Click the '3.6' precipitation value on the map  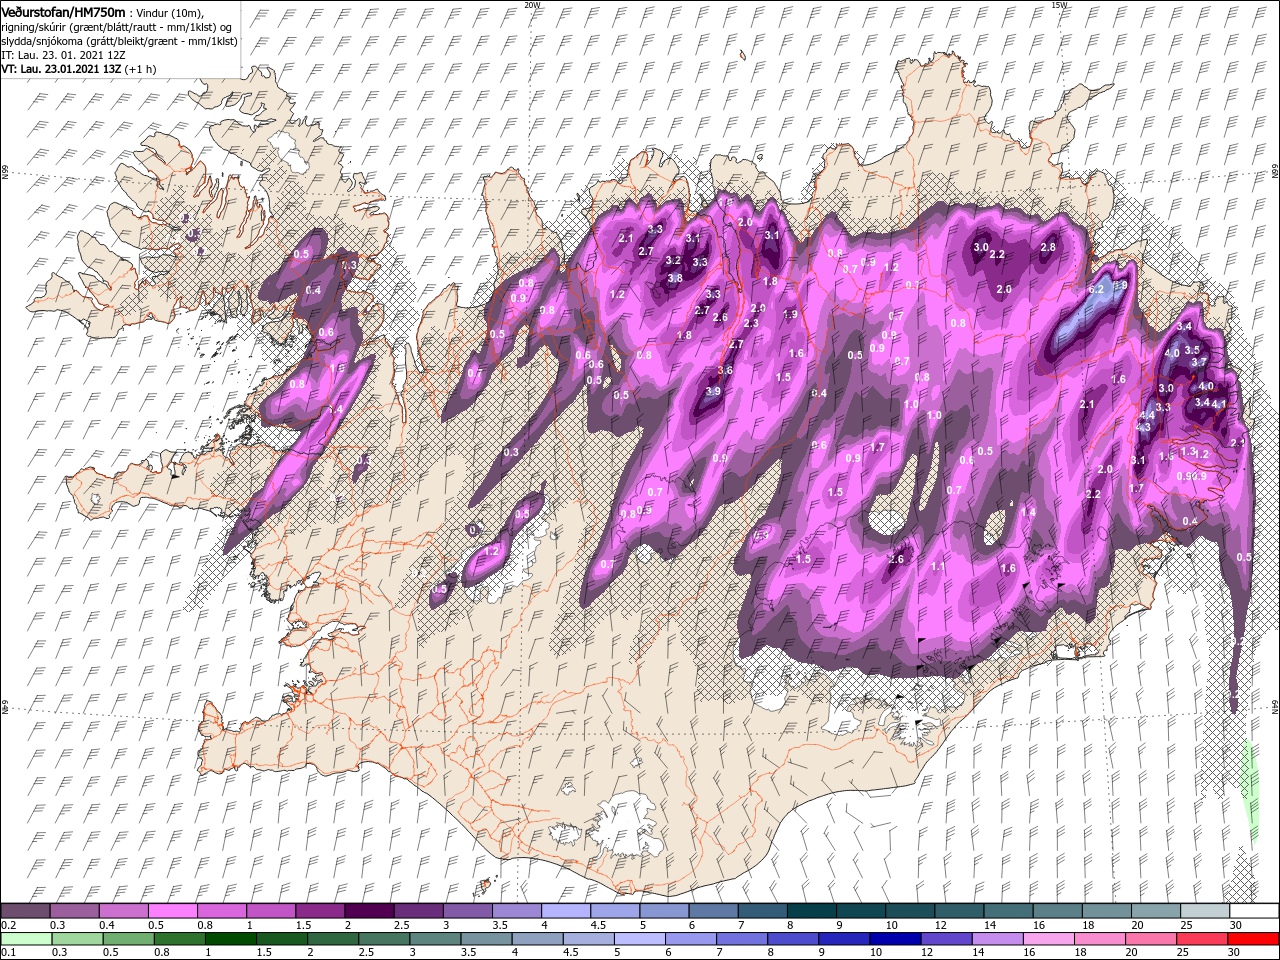pyautogui.click(x=725, y=370)
